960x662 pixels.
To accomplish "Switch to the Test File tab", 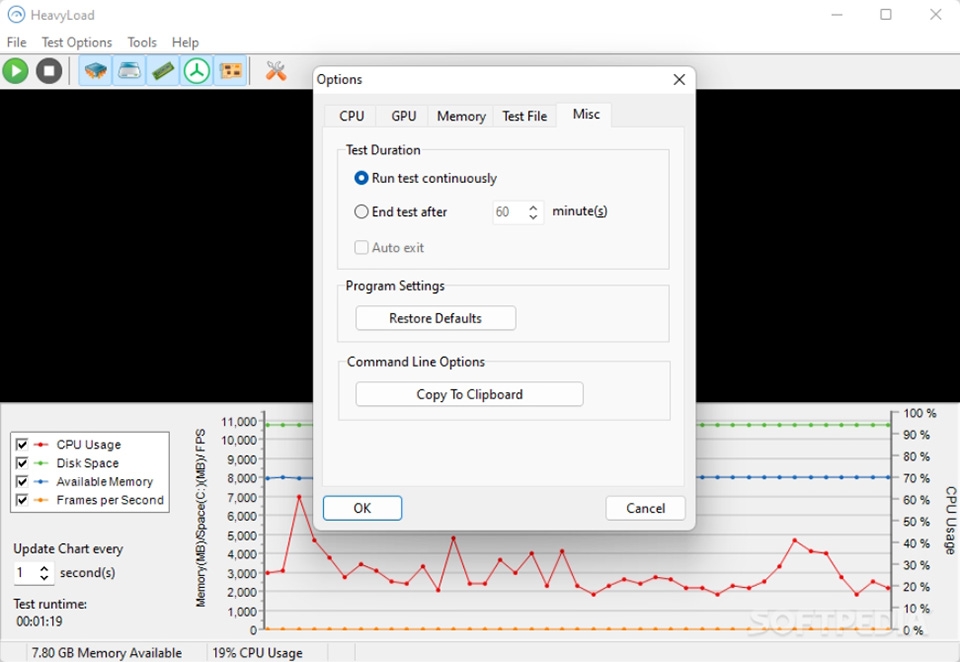I will coord(525,116).
